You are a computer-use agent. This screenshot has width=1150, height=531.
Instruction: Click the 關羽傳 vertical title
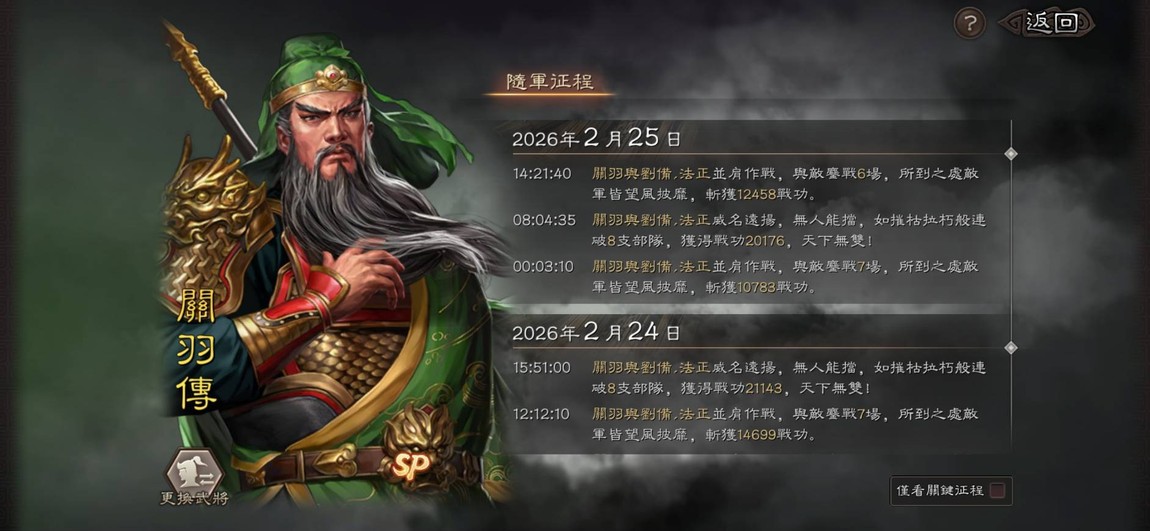pyautogui.click(x=197, y=348)
